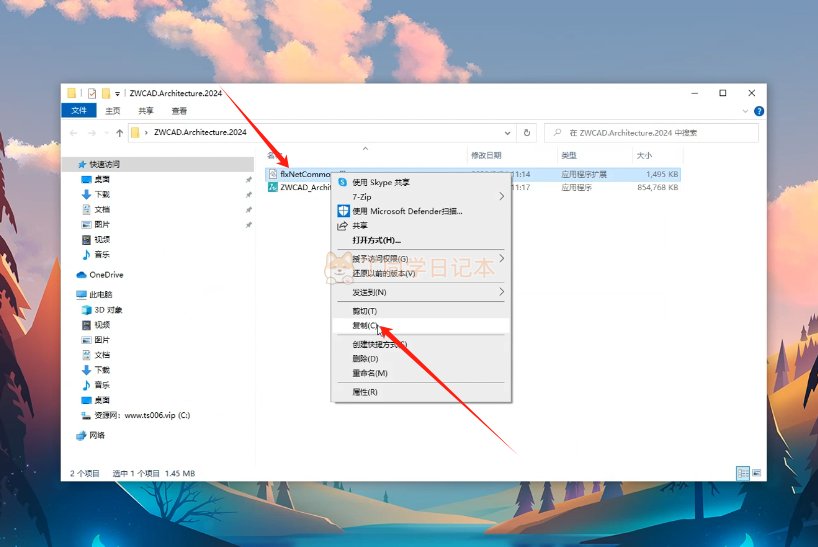Click the Quick access star icon

(81, 164)
